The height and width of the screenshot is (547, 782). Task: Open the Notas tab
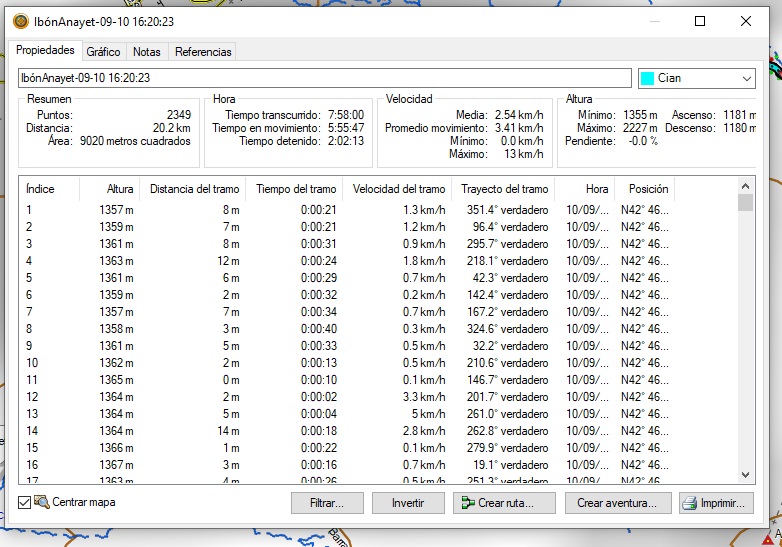(x=146, y=52)
